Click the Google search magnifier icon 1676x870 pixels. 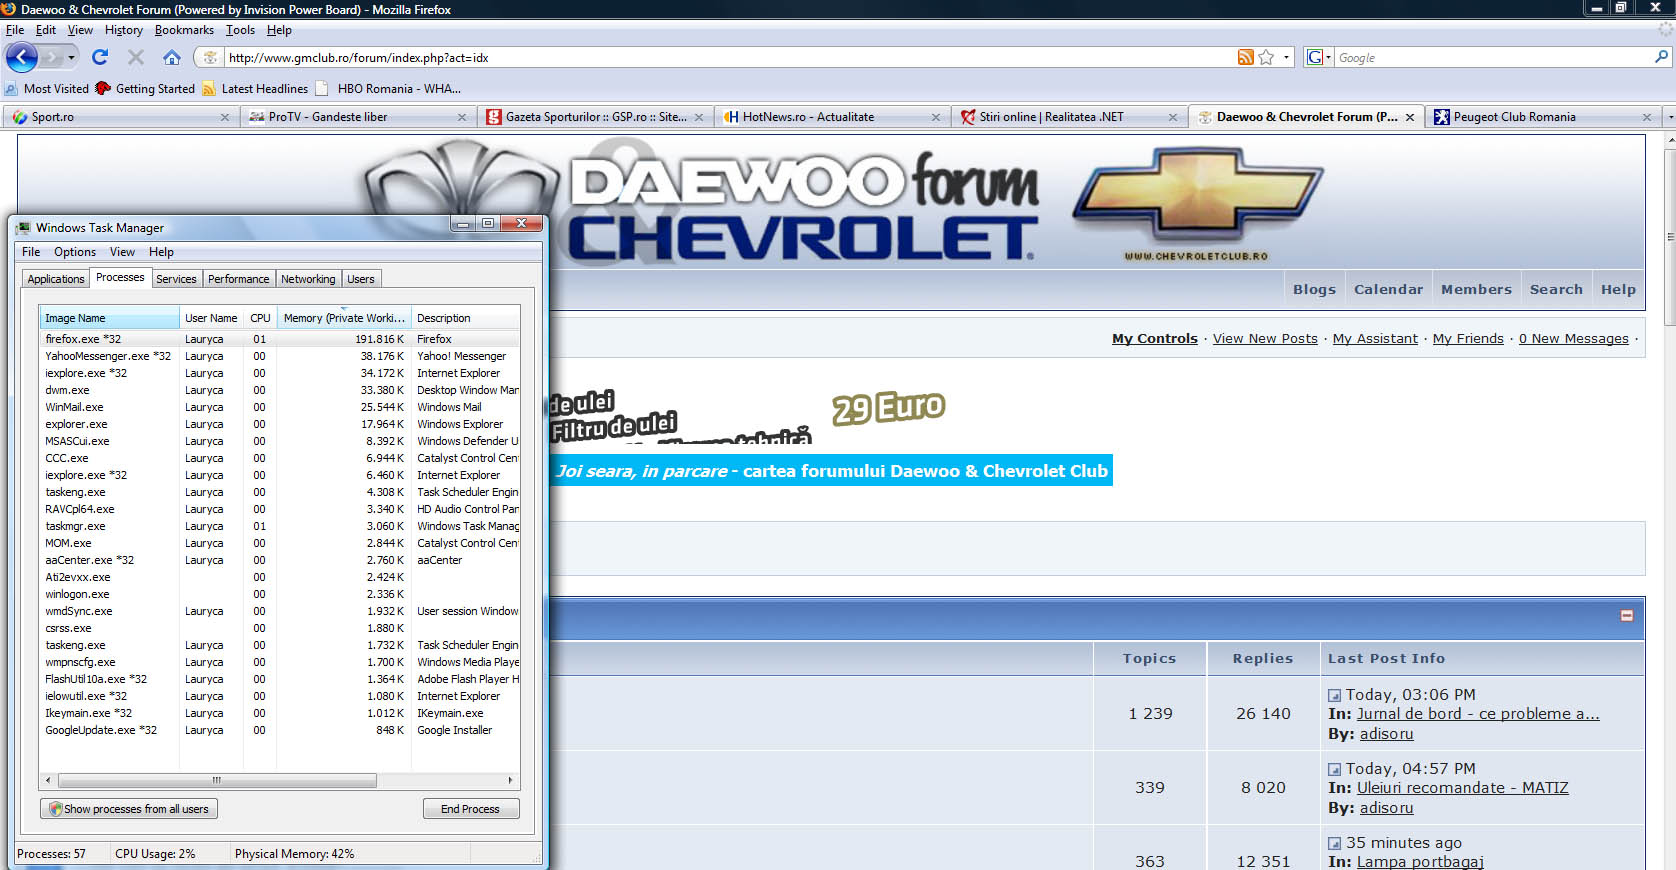coord(1661,57)
